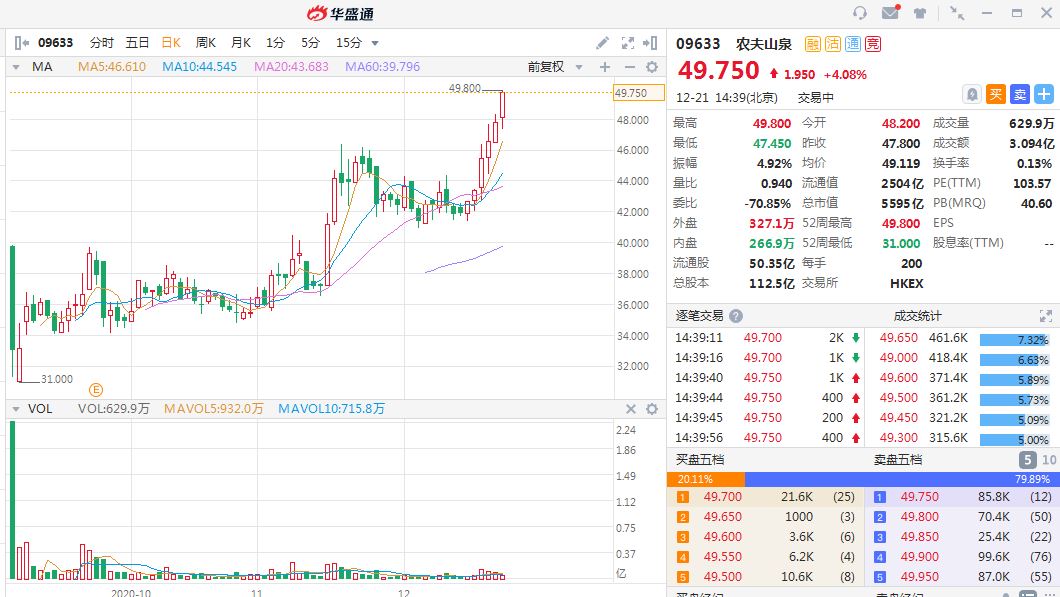Click the stock code 09633 in chart toolbar

coord(55,43)
